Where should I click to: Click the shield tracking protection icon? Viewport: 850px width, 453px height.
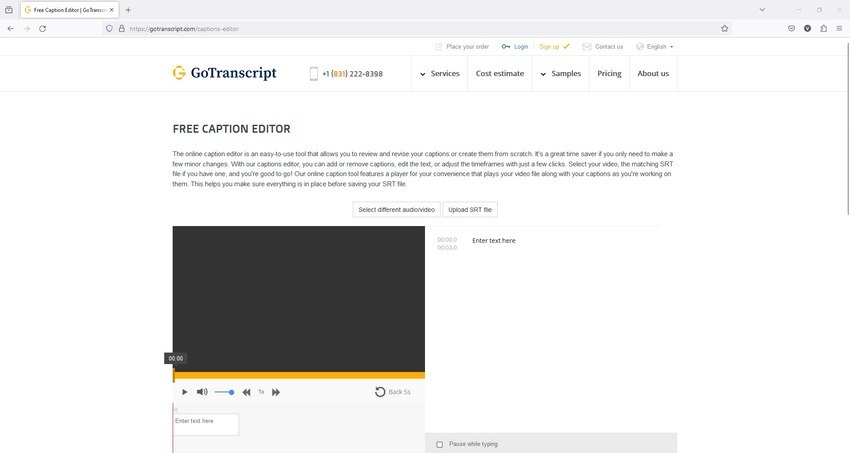coord(109,29)
